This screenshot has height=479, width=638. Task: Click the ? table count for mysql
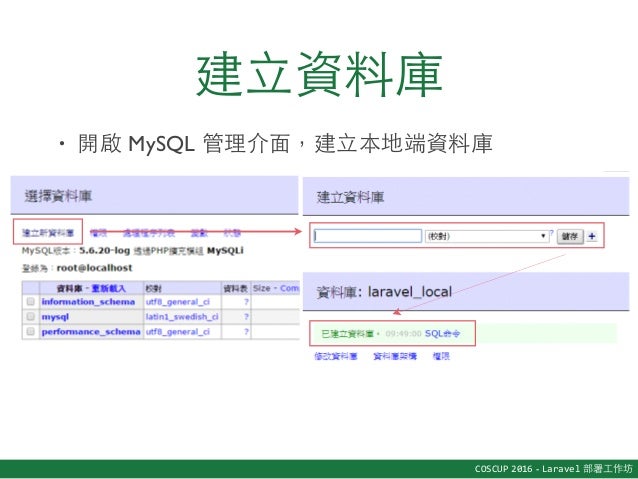246,317
